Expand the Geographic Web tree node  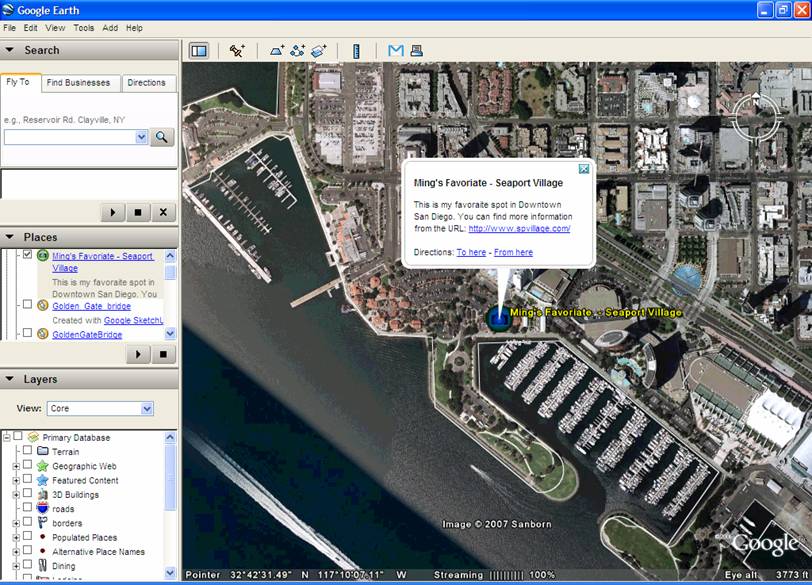tap(16, 466)
